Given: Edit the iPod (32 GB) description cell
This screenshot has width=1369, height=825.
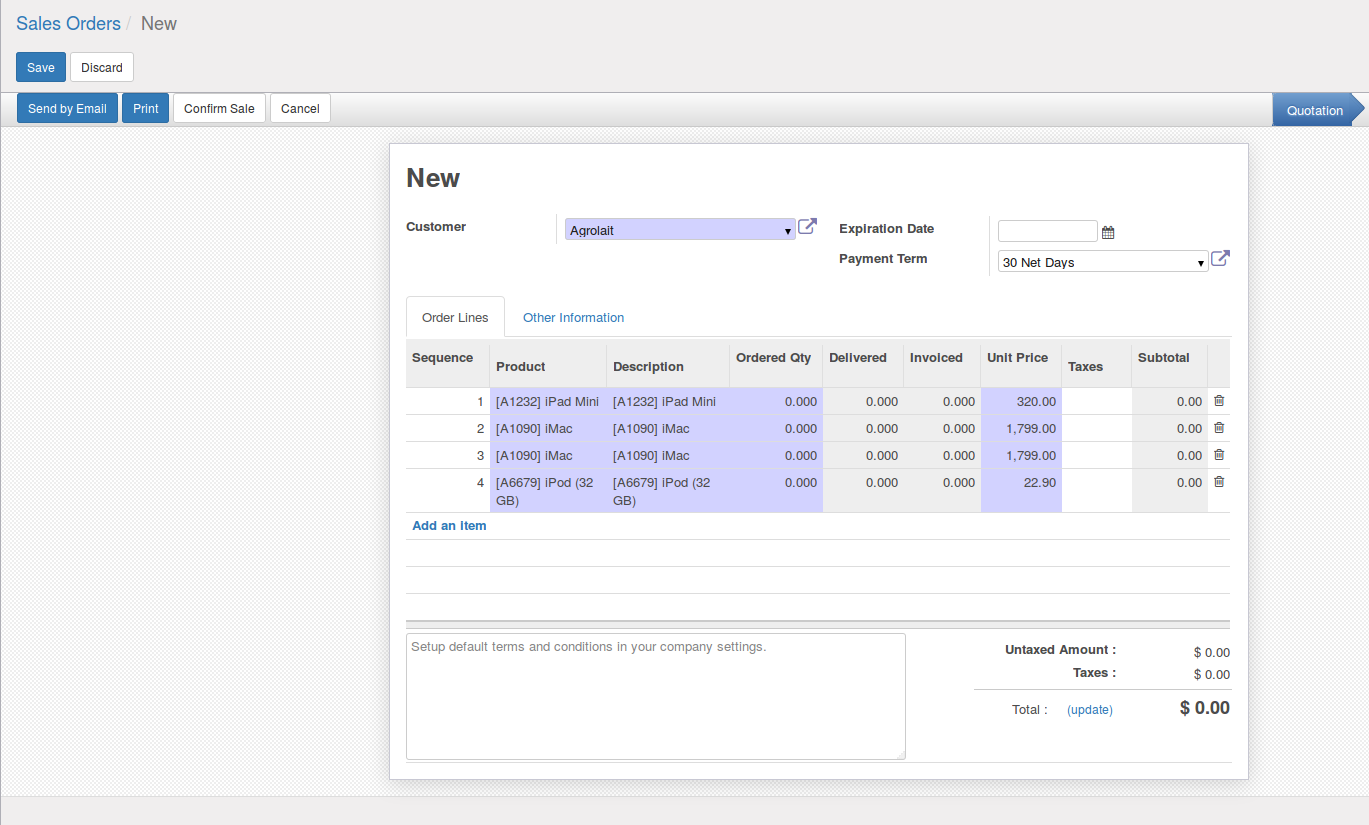Looking at the screenshot, I should (668, 491).
